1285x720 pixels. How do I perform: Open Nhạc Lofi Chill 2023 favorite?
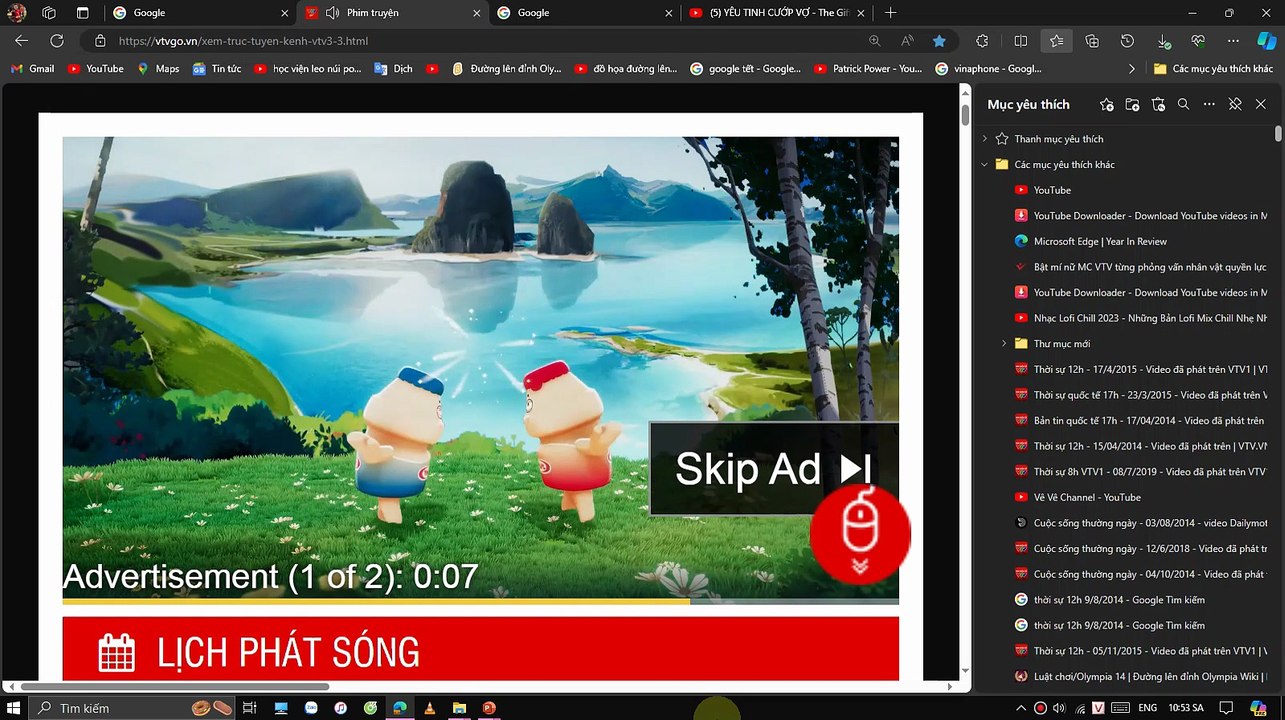pos(1140,318)
